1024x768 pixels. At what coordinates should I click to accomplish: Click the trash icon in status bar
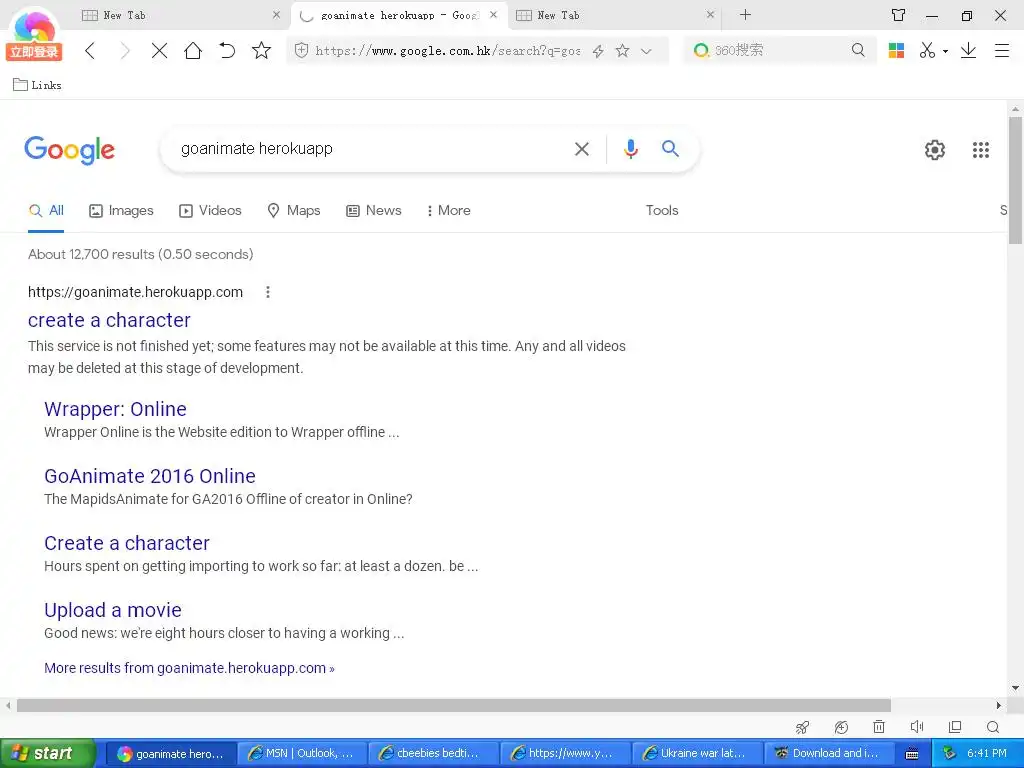tap(879, 726)
